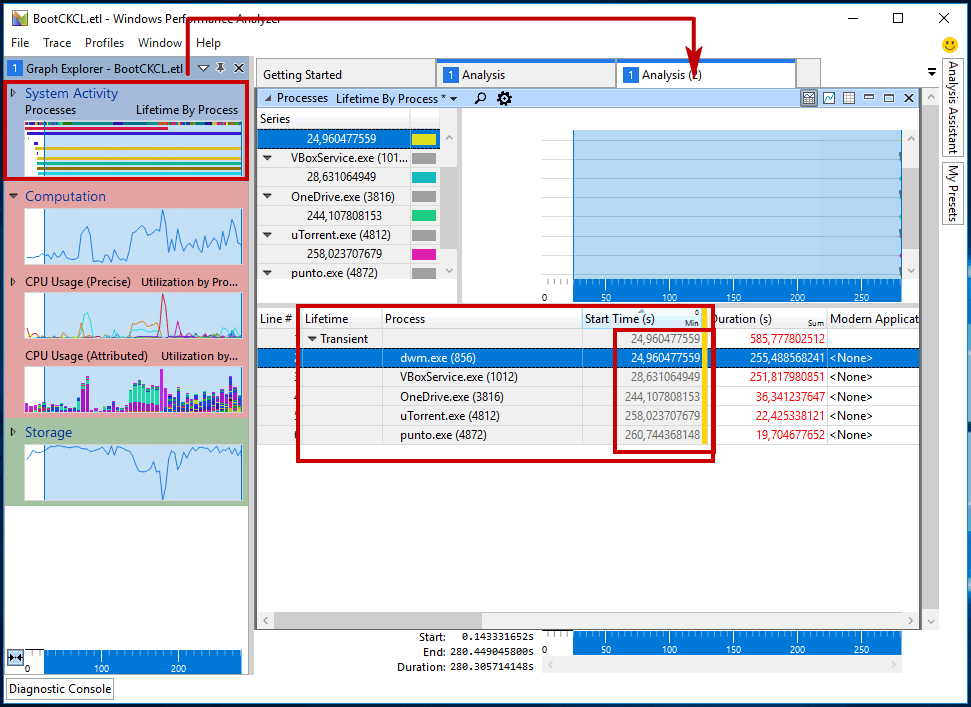Collapse OneDrive.exe (3816) series entry
Screen dimensions: 971x707
pos(268,196)
